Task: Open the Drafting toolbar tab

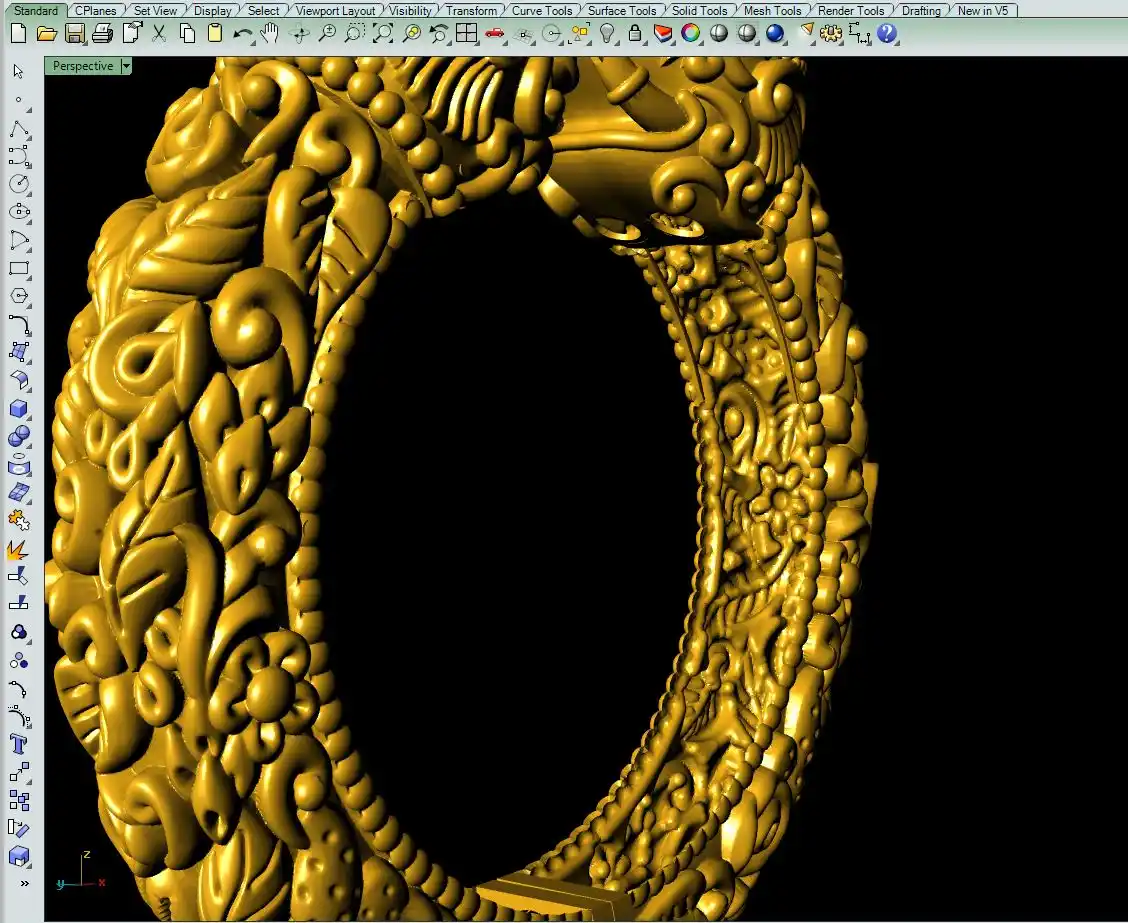Action: click(x=920, y=11)
